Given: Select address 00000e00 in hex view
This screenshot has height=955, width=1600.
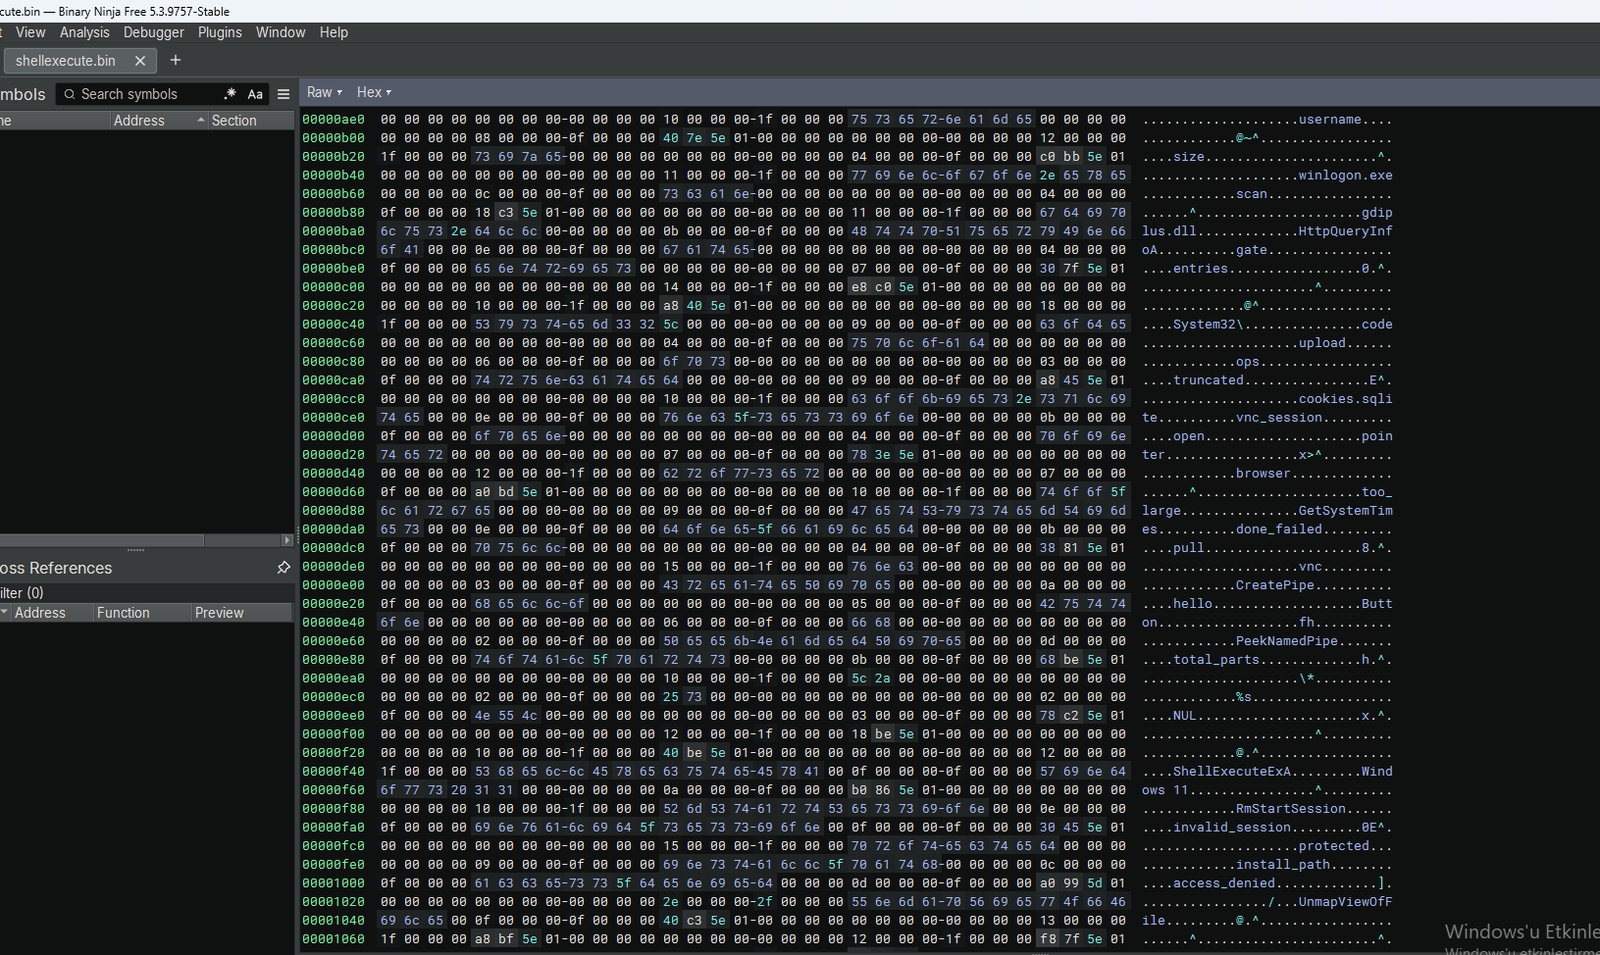Looking at the screenshot, I should coord(334,585).
